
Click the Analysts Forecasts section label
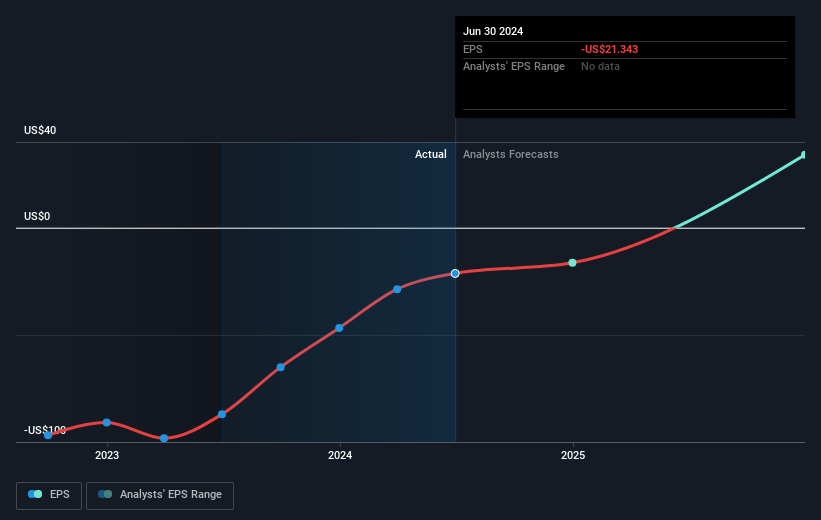511,154
